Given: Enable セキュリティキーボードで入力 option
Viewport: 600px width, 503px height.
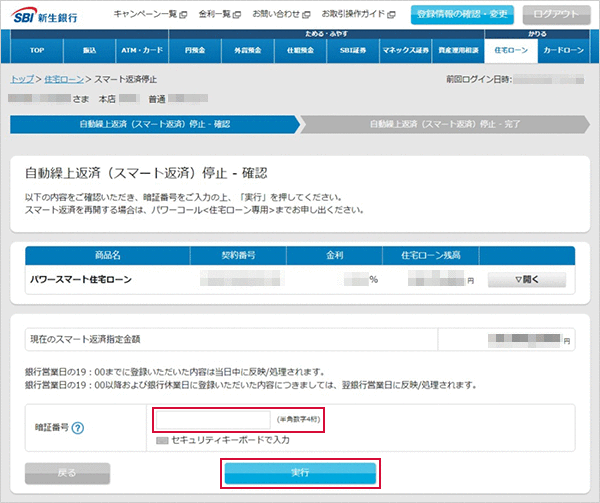Looking at the screenshot, I should (220, 440).
